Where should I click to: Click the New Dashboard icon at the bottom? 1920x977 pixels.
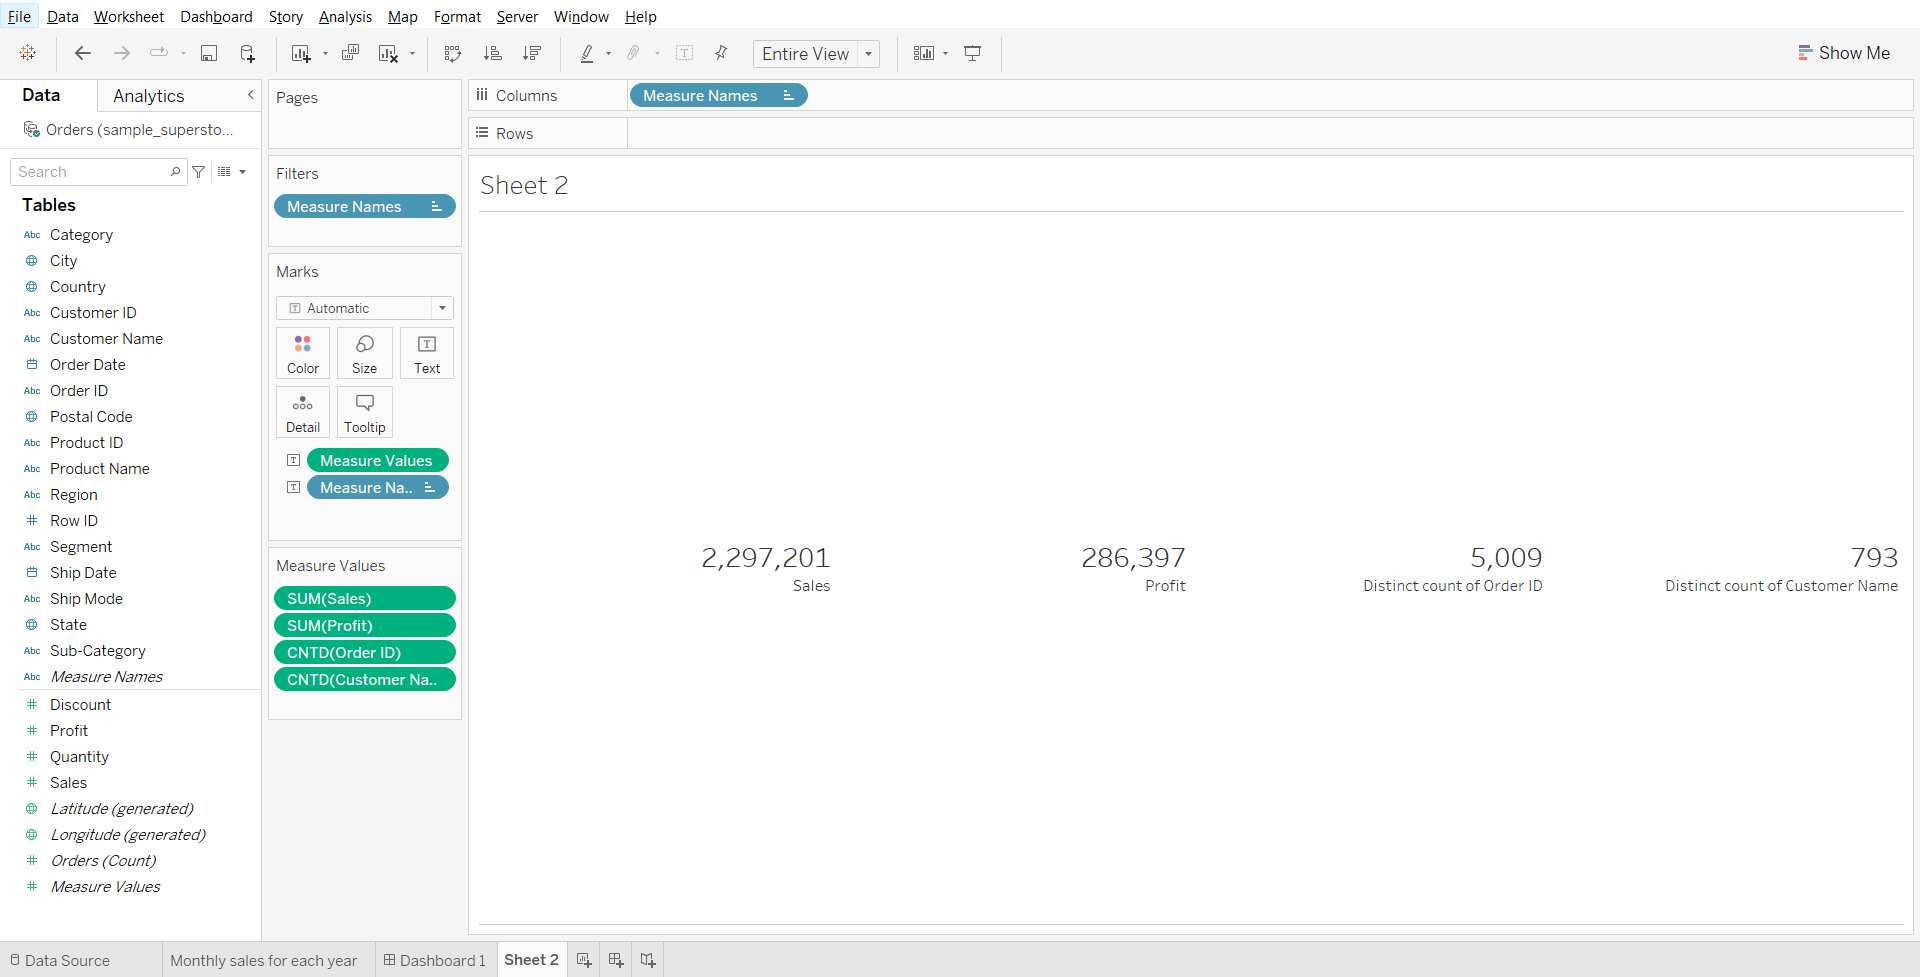(616, 960)
